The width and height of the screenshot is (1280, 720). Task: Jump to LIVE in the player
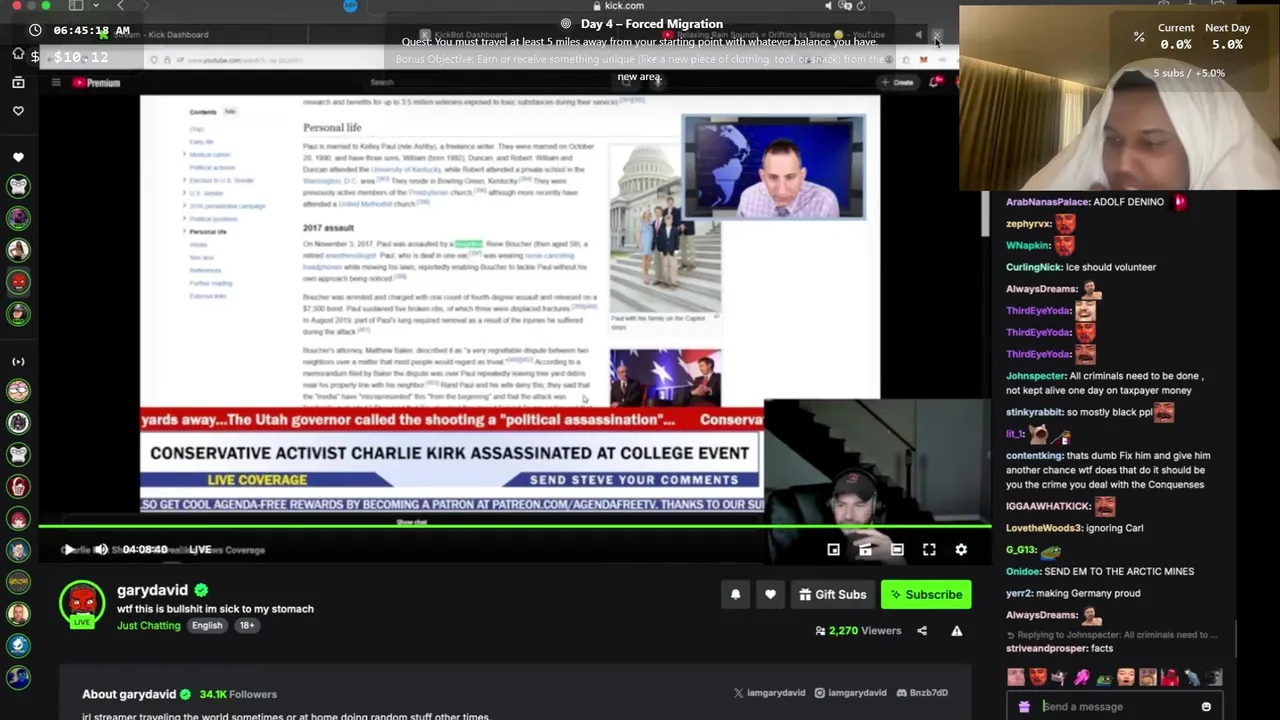pyautogui.click(x=200, y=549)
